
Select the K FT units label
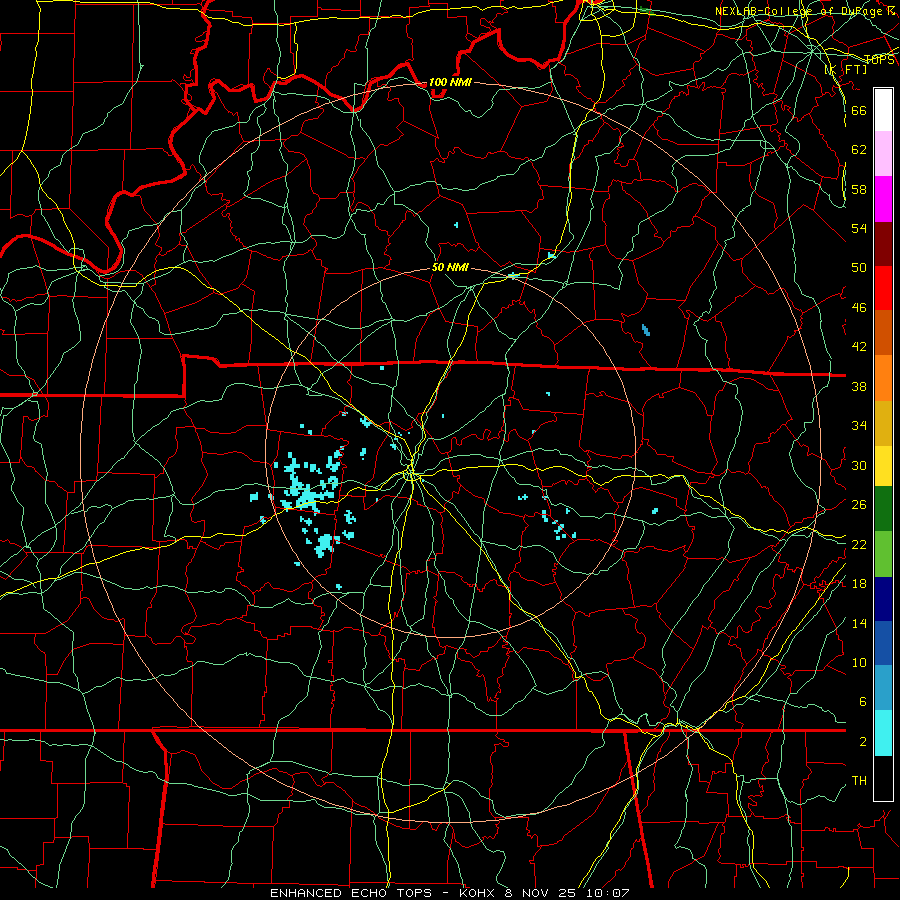pyautogui.click(x=845, y=70)
